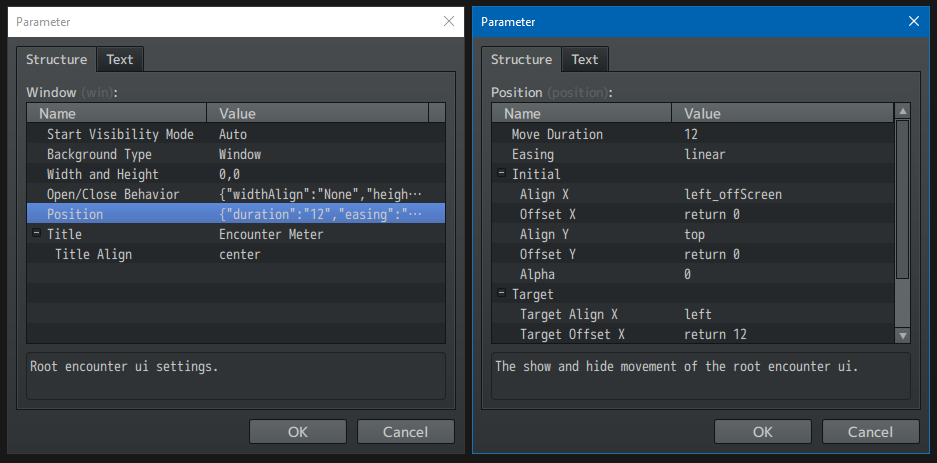
Task: Switch to Text tab in Window dialog
Action: tap(120, 59)
